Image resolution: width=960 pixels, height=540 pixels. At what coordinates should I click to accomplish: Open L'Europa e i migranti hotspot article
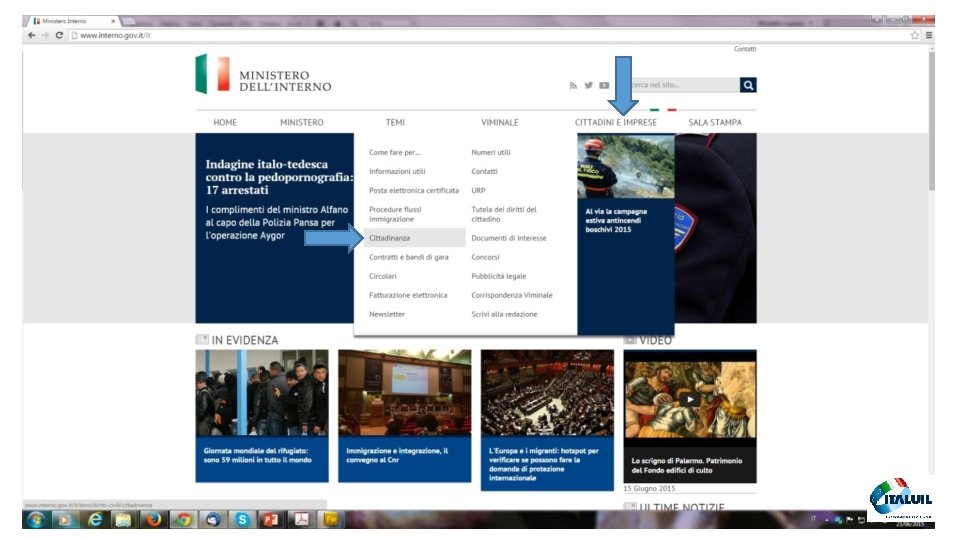point(547,421)
